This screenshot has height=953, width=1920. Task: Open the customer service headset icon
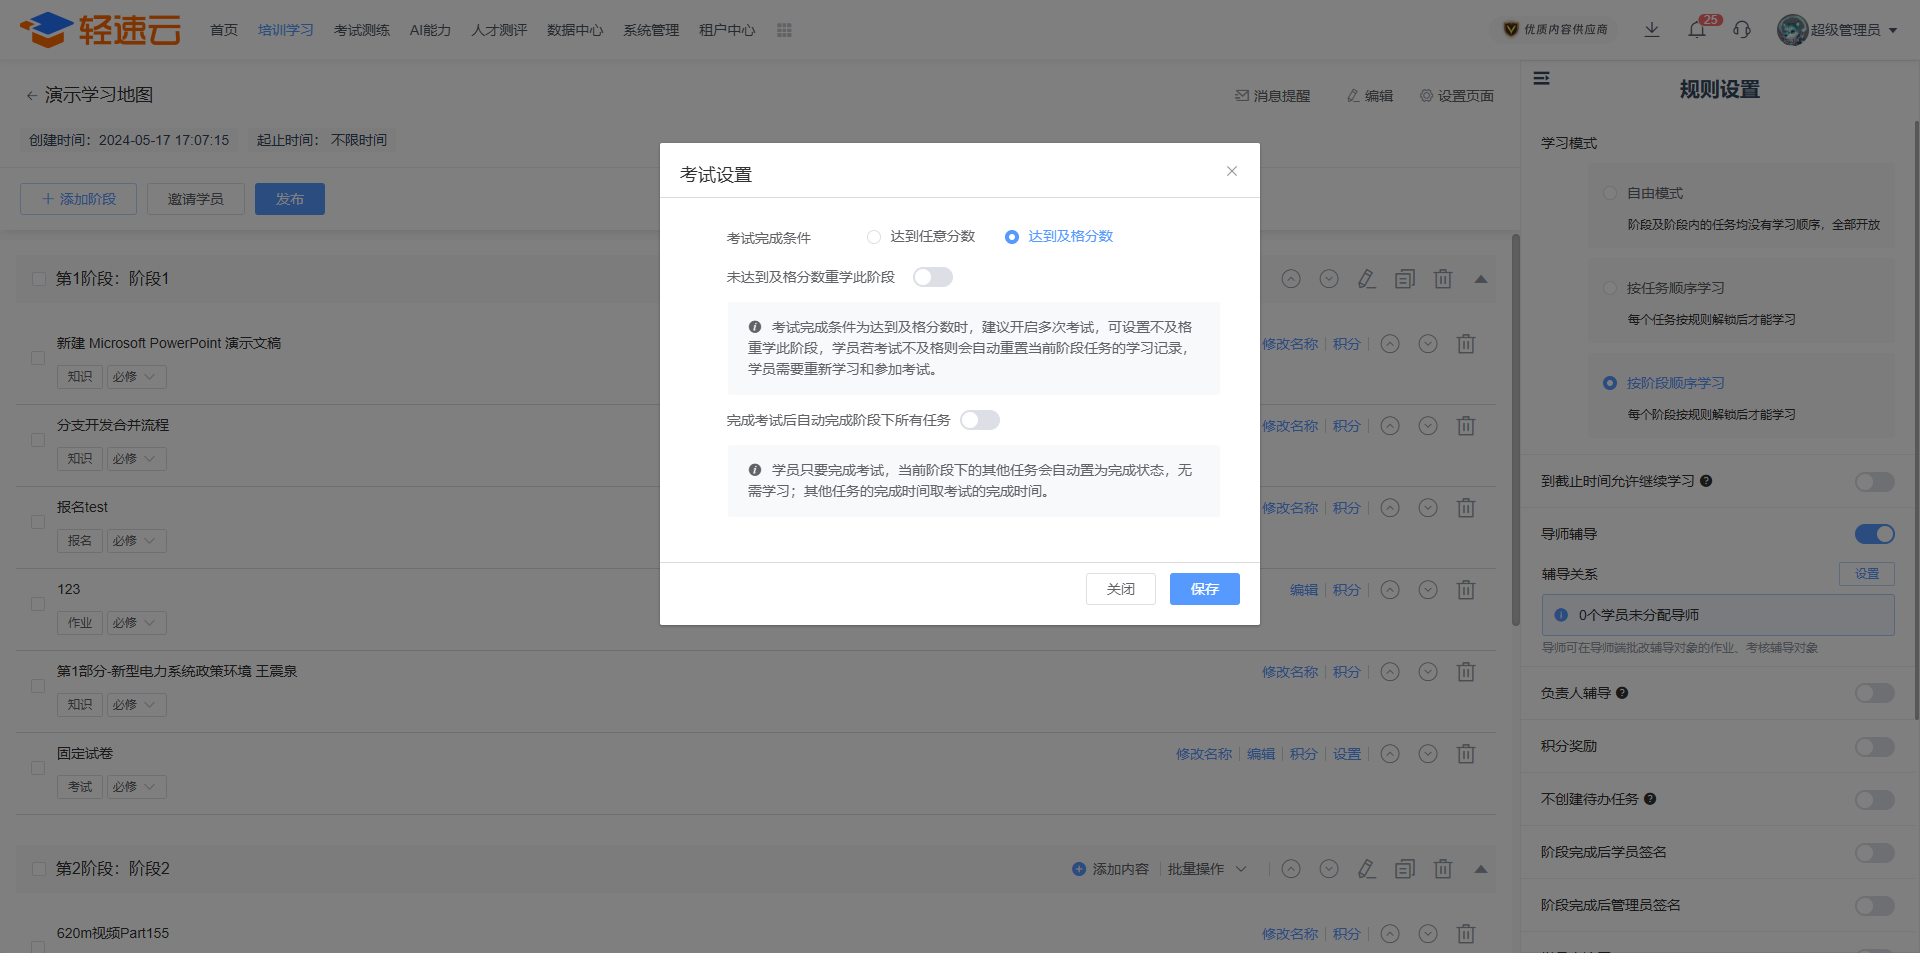tap(1742, 30)
